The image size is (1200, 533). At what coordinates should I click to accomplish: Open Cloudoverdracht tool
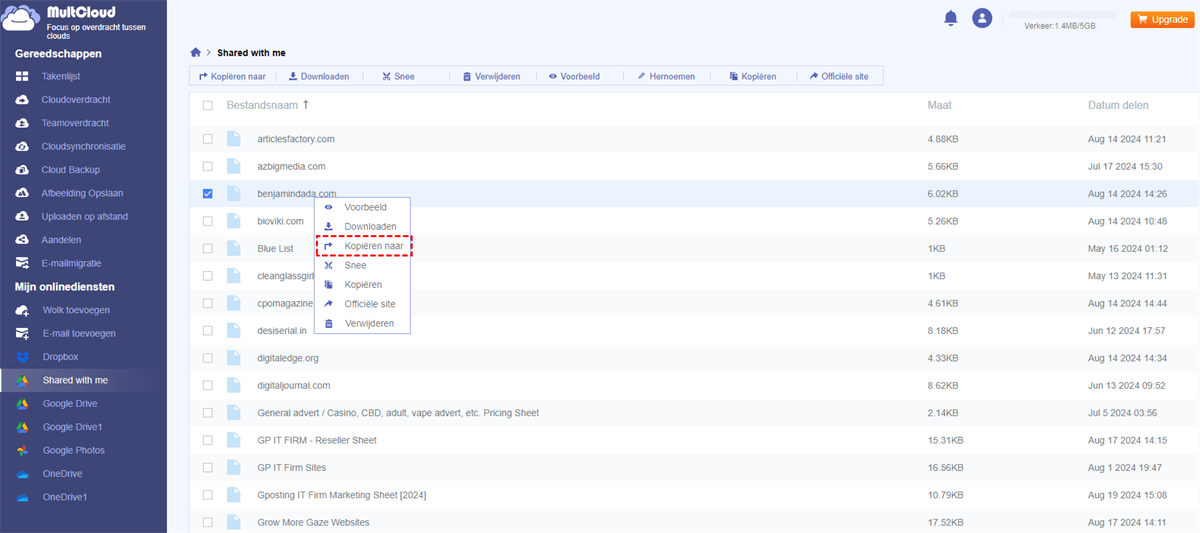[75, 100]
